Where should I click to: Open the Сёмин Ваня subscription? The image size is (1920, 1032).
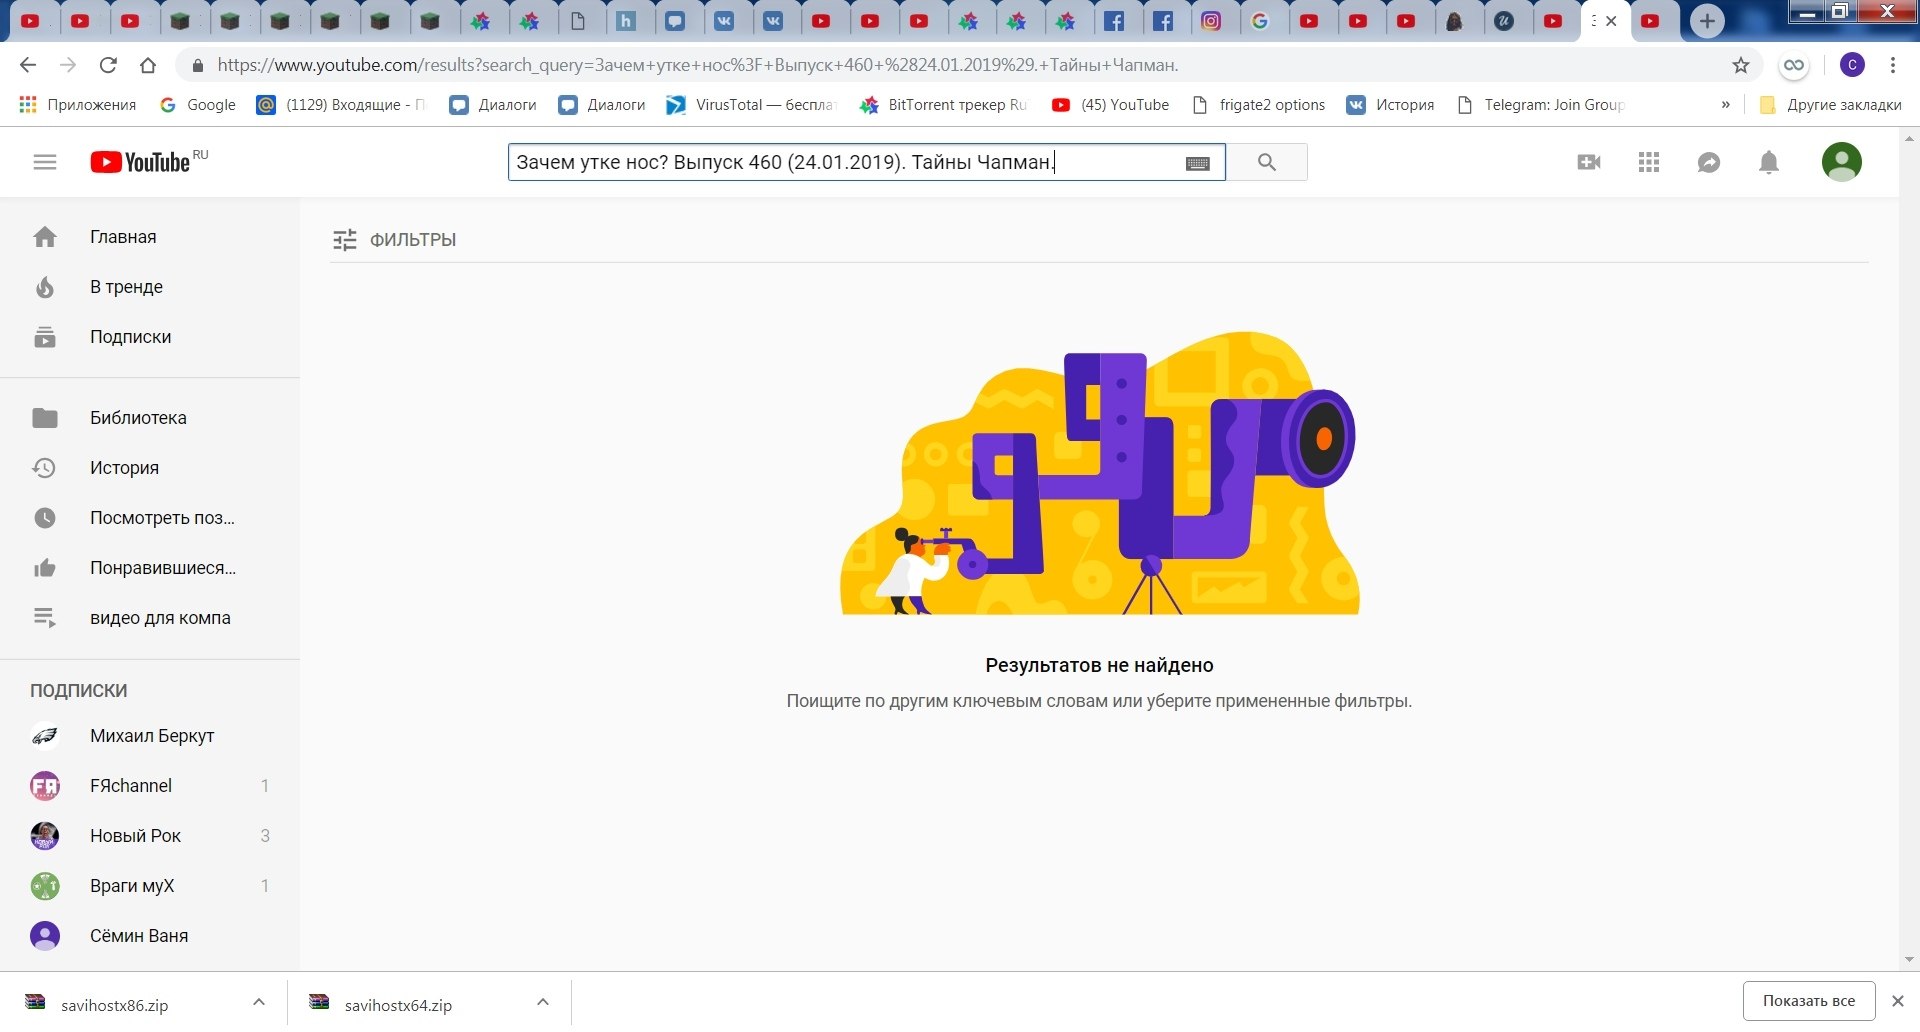click(150, 936)
